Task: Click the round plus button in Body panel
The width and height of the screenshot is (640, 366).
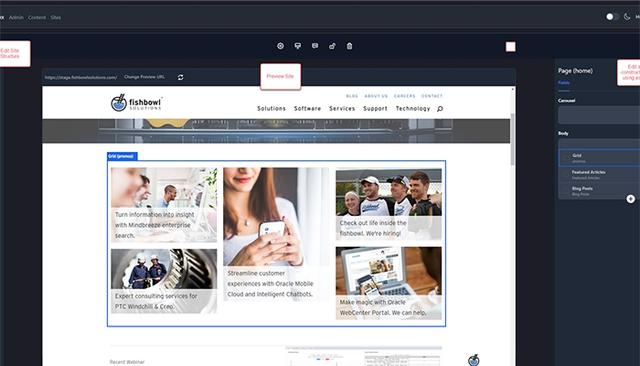Action: coord(631,199)
